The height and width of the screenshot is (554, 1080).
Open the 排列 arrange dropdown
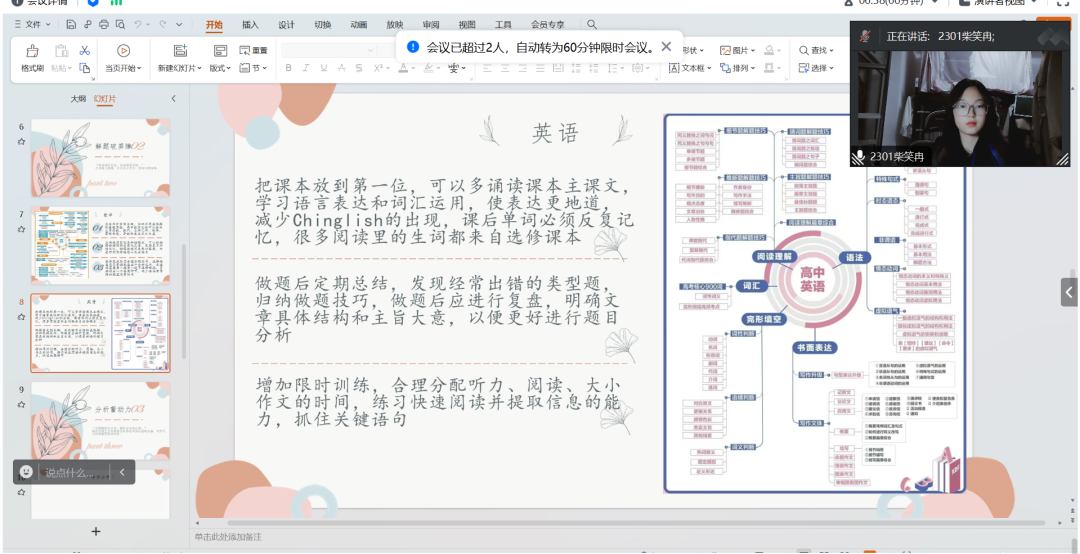click(738, 68)
